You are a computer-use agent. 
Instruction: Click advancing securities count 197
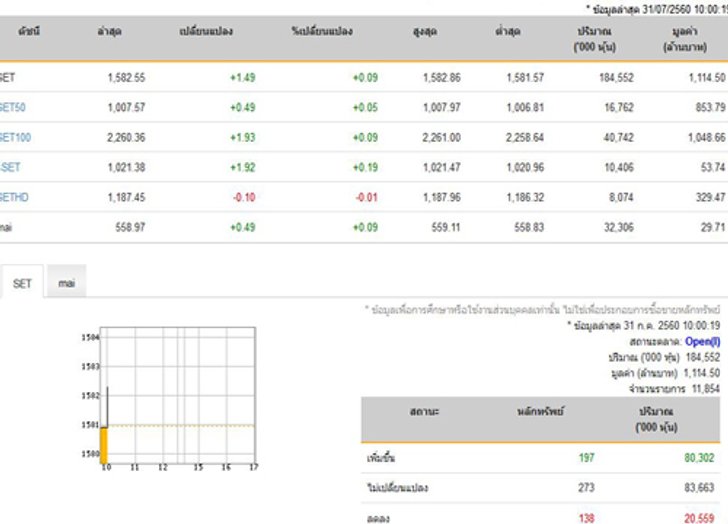586,458
